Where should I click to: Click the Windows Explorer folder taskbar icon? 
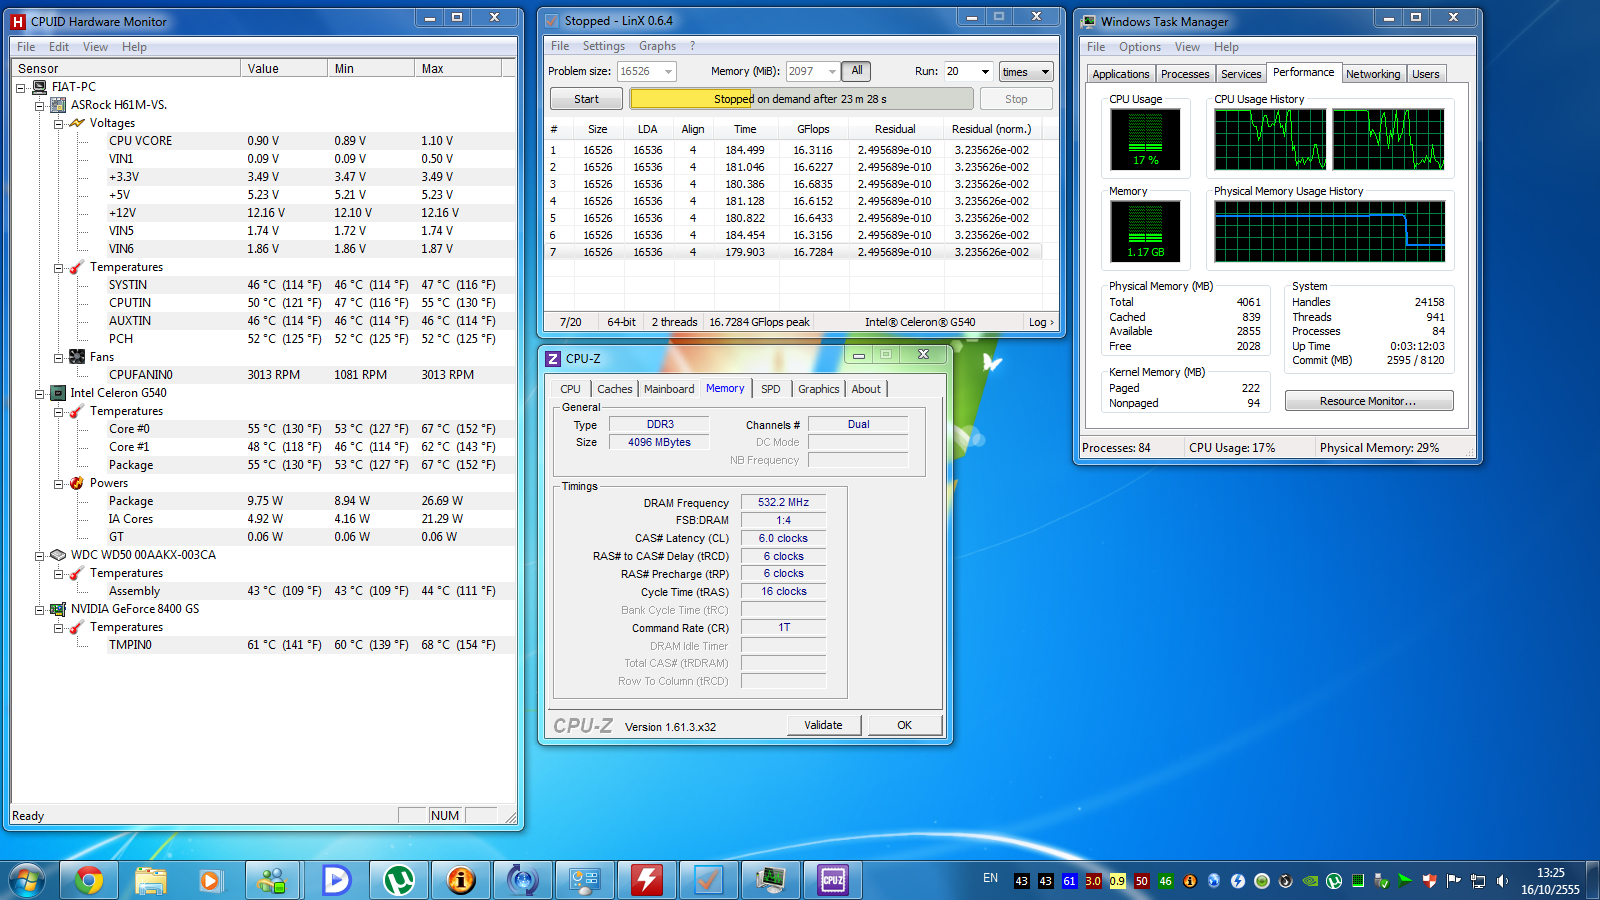(151, 880)
